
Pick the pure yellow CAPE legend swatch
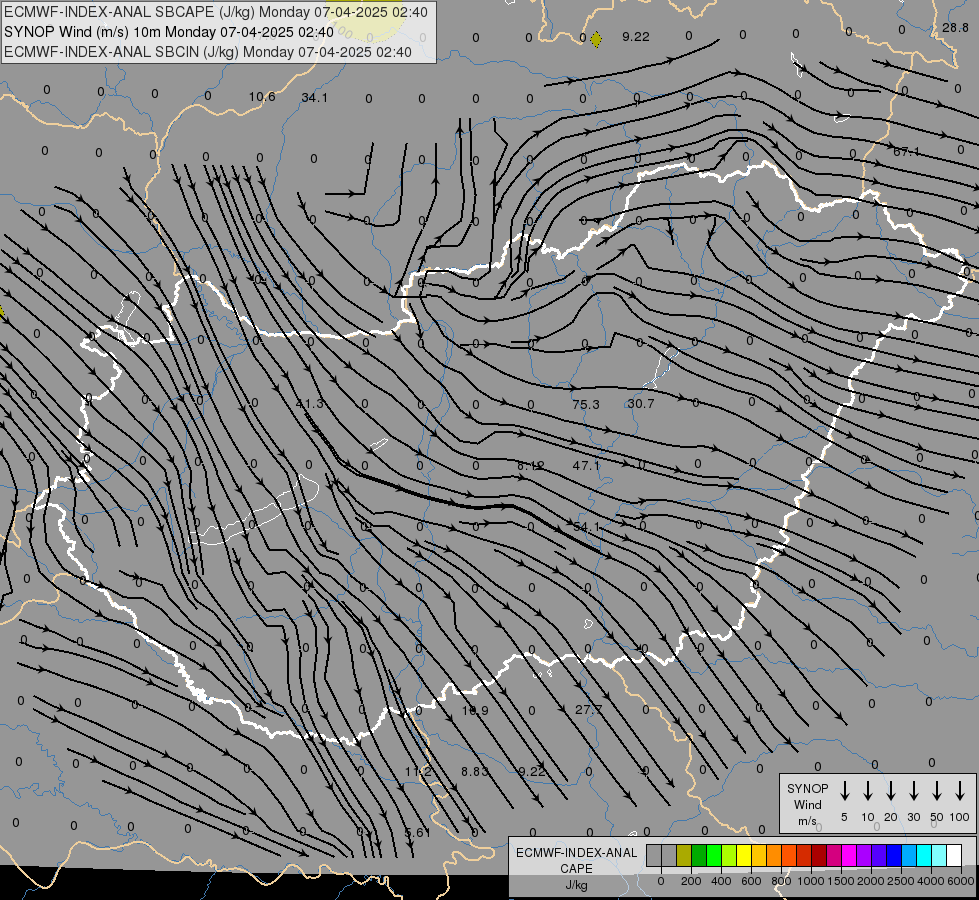(744, 855)
